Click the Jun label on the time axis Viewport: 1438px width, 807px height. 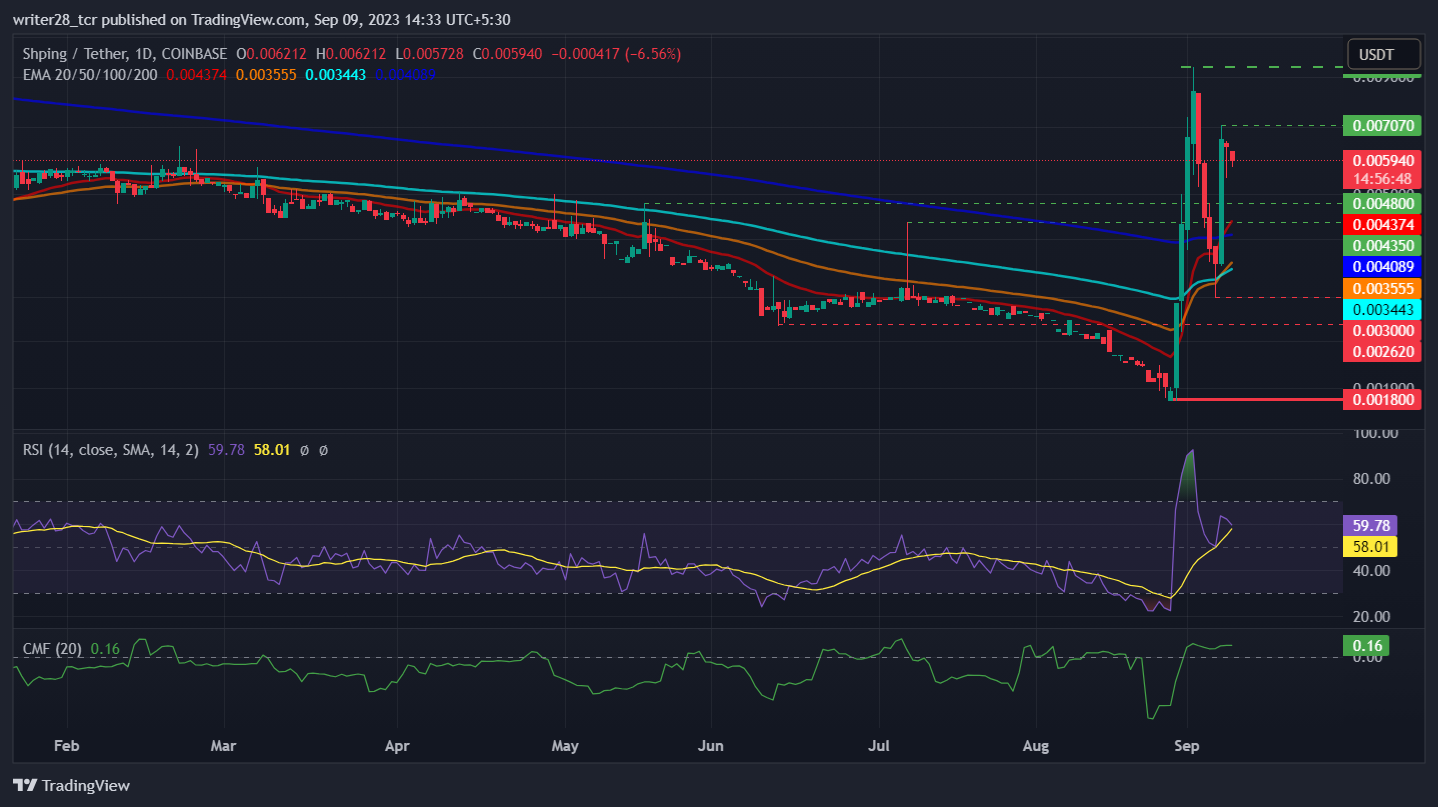pyautogui.click(x=711, y=746)
